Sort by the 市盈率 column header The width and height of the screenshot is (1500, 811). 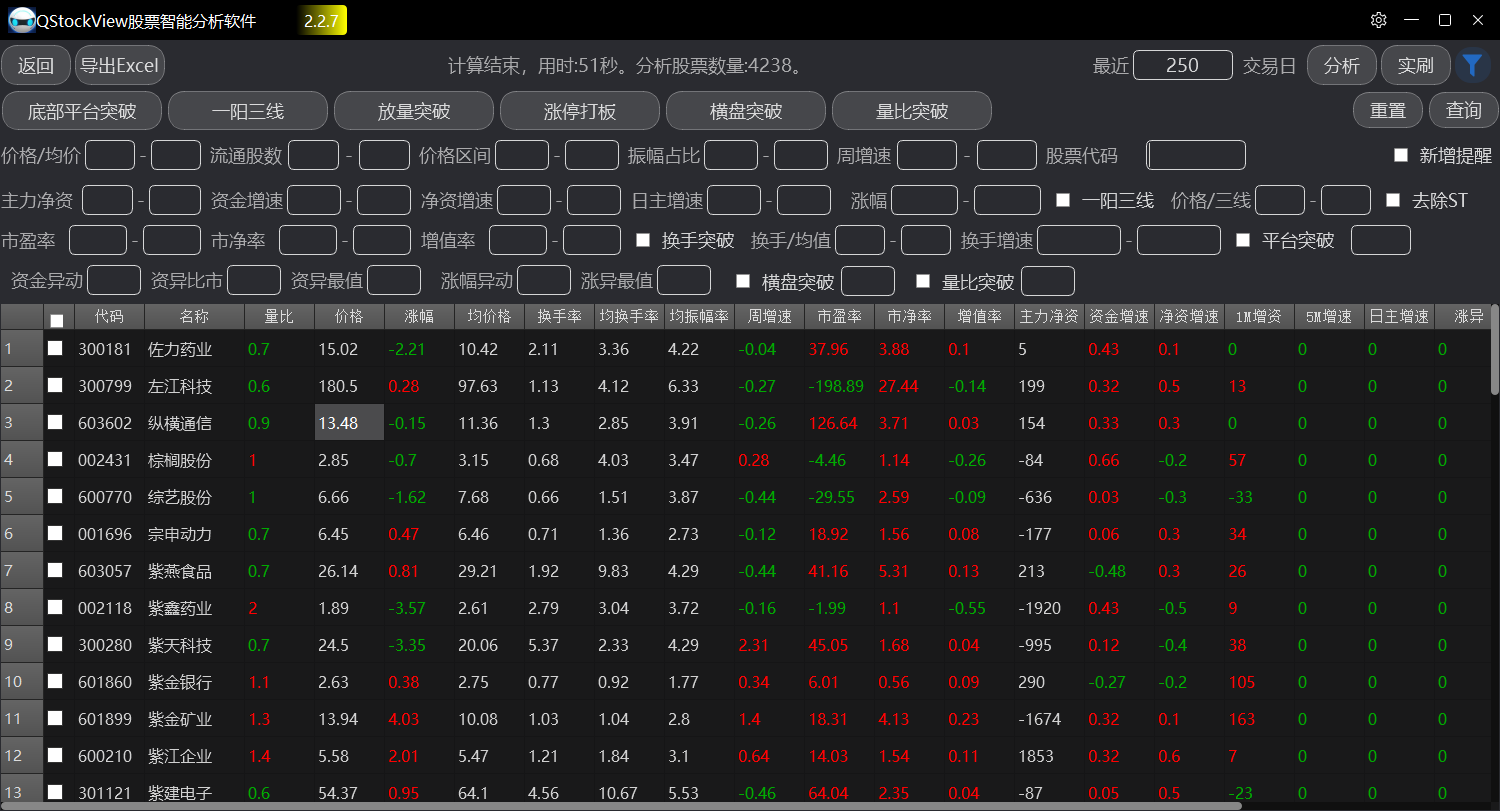839,317
